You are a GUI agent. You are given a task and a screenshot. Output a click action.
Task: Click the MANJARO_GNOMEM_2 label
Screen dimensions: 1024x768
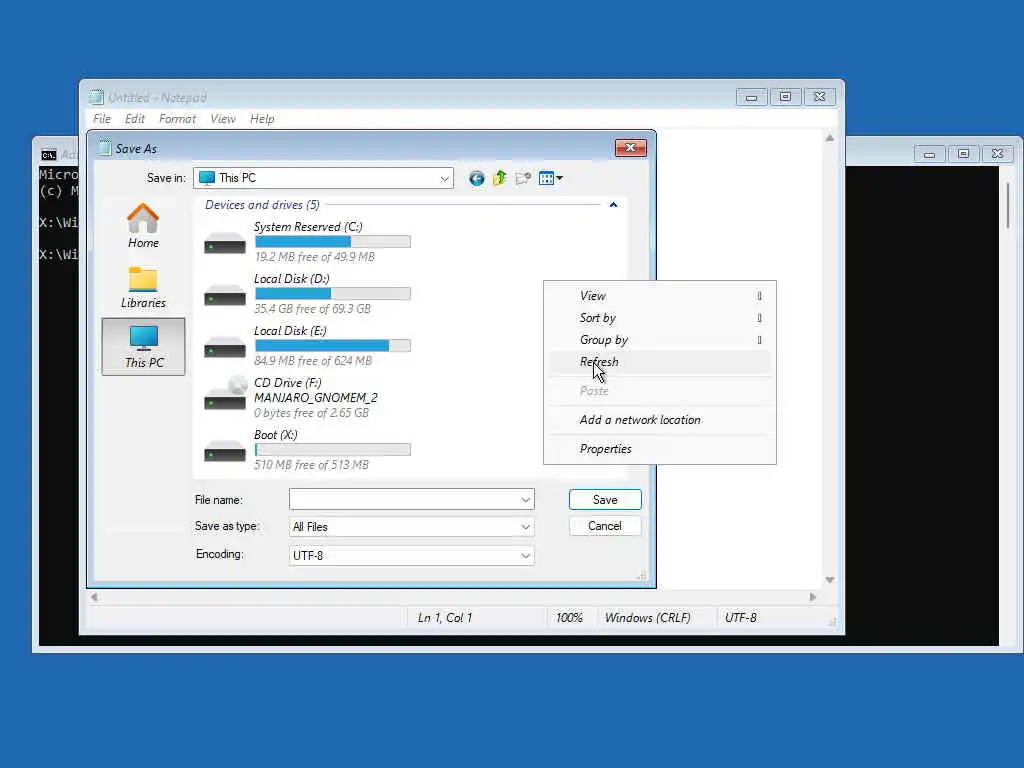pyautogui.click(x=316, y=398)
